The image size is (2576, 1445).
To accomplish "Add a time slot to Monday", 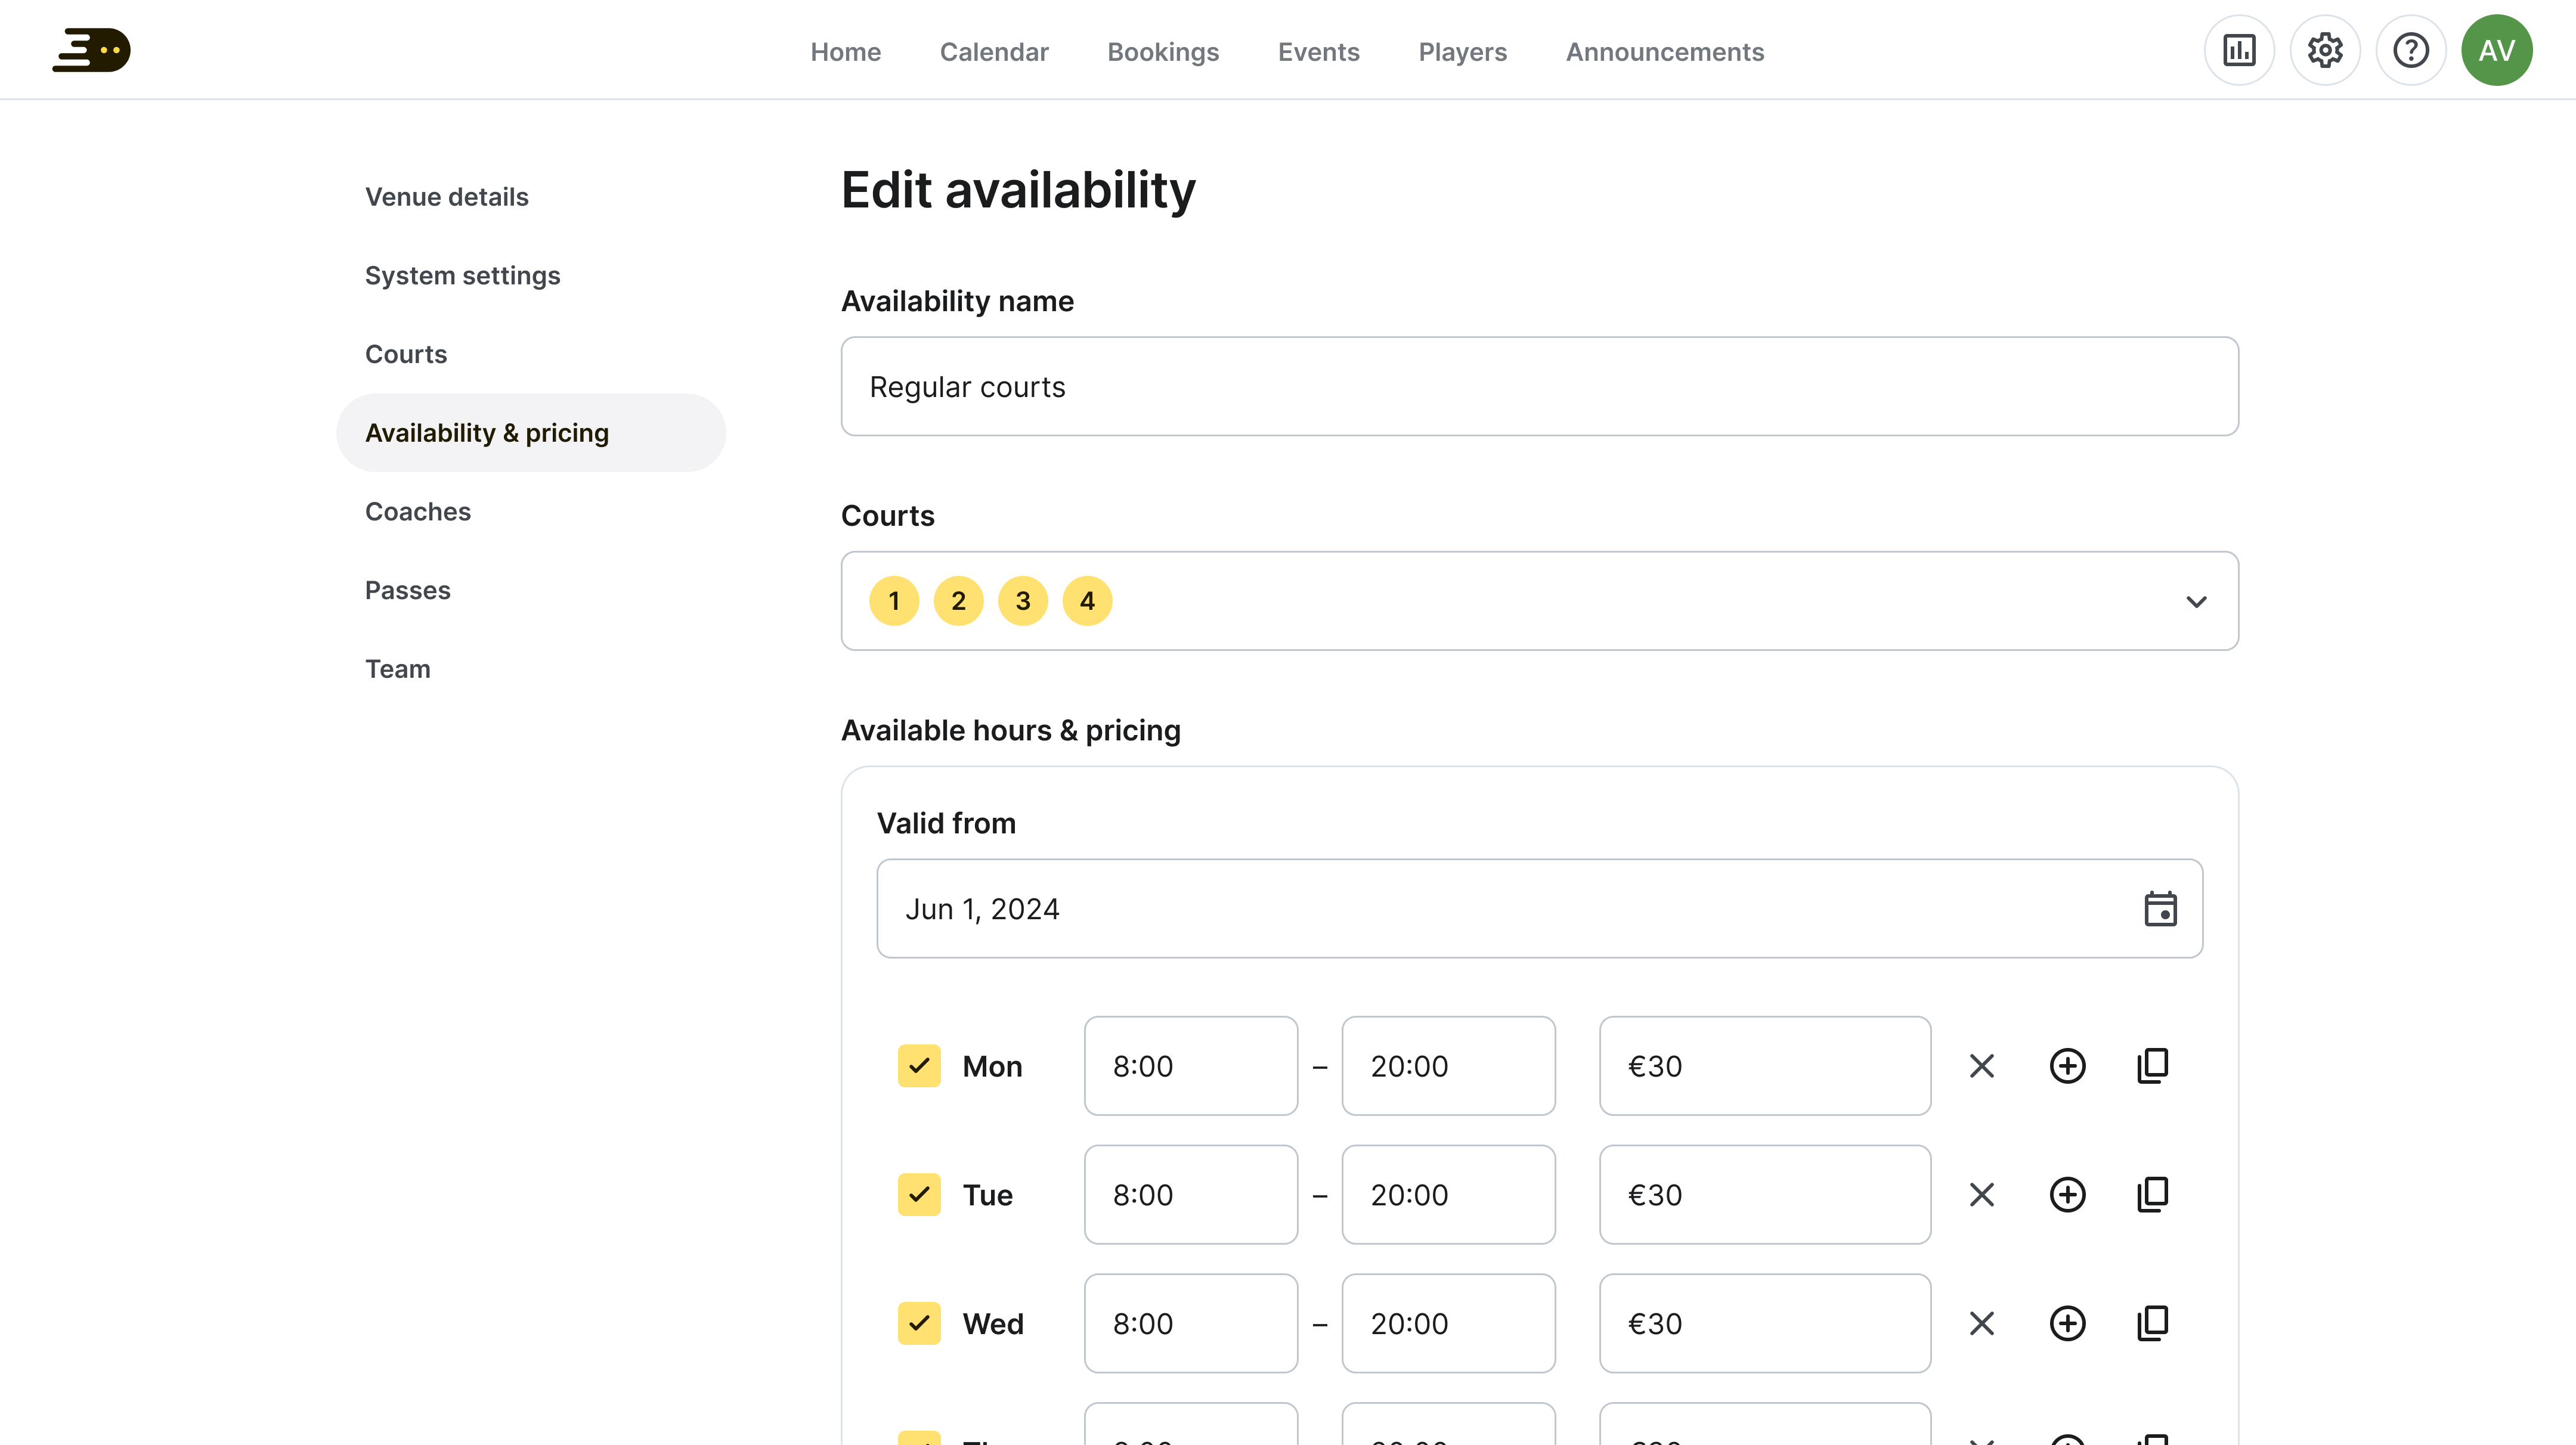I will tap(2067, 1066).
